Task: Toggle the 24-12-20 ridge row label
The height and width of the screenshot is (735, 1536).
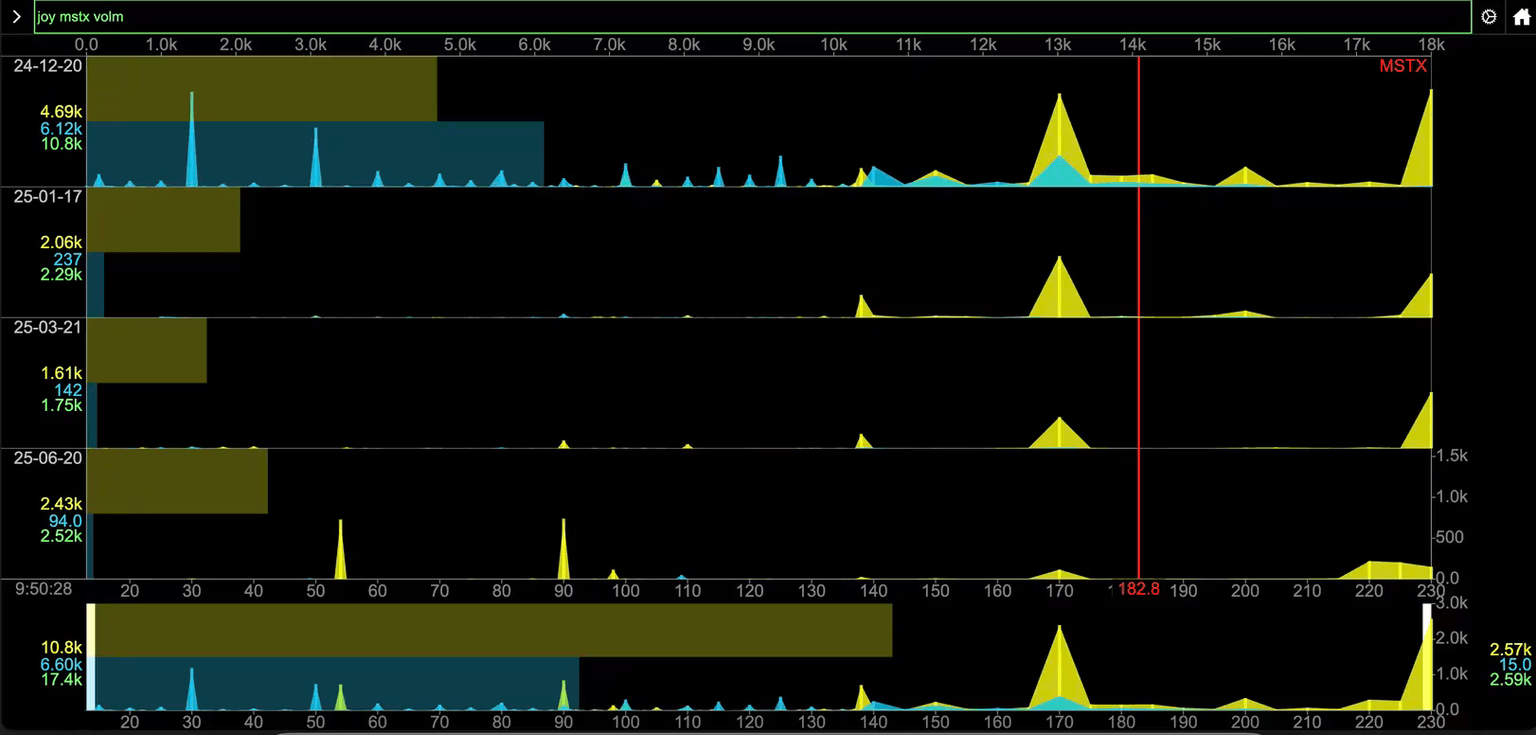Action: [46, 66]
